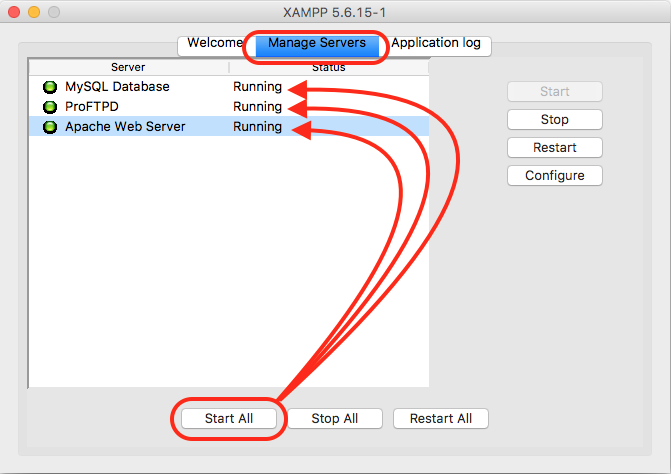The width and height of the screenshot is (671, 474).
Task: Click Stop All to halt all servers
Action: [x=335, y=418]
